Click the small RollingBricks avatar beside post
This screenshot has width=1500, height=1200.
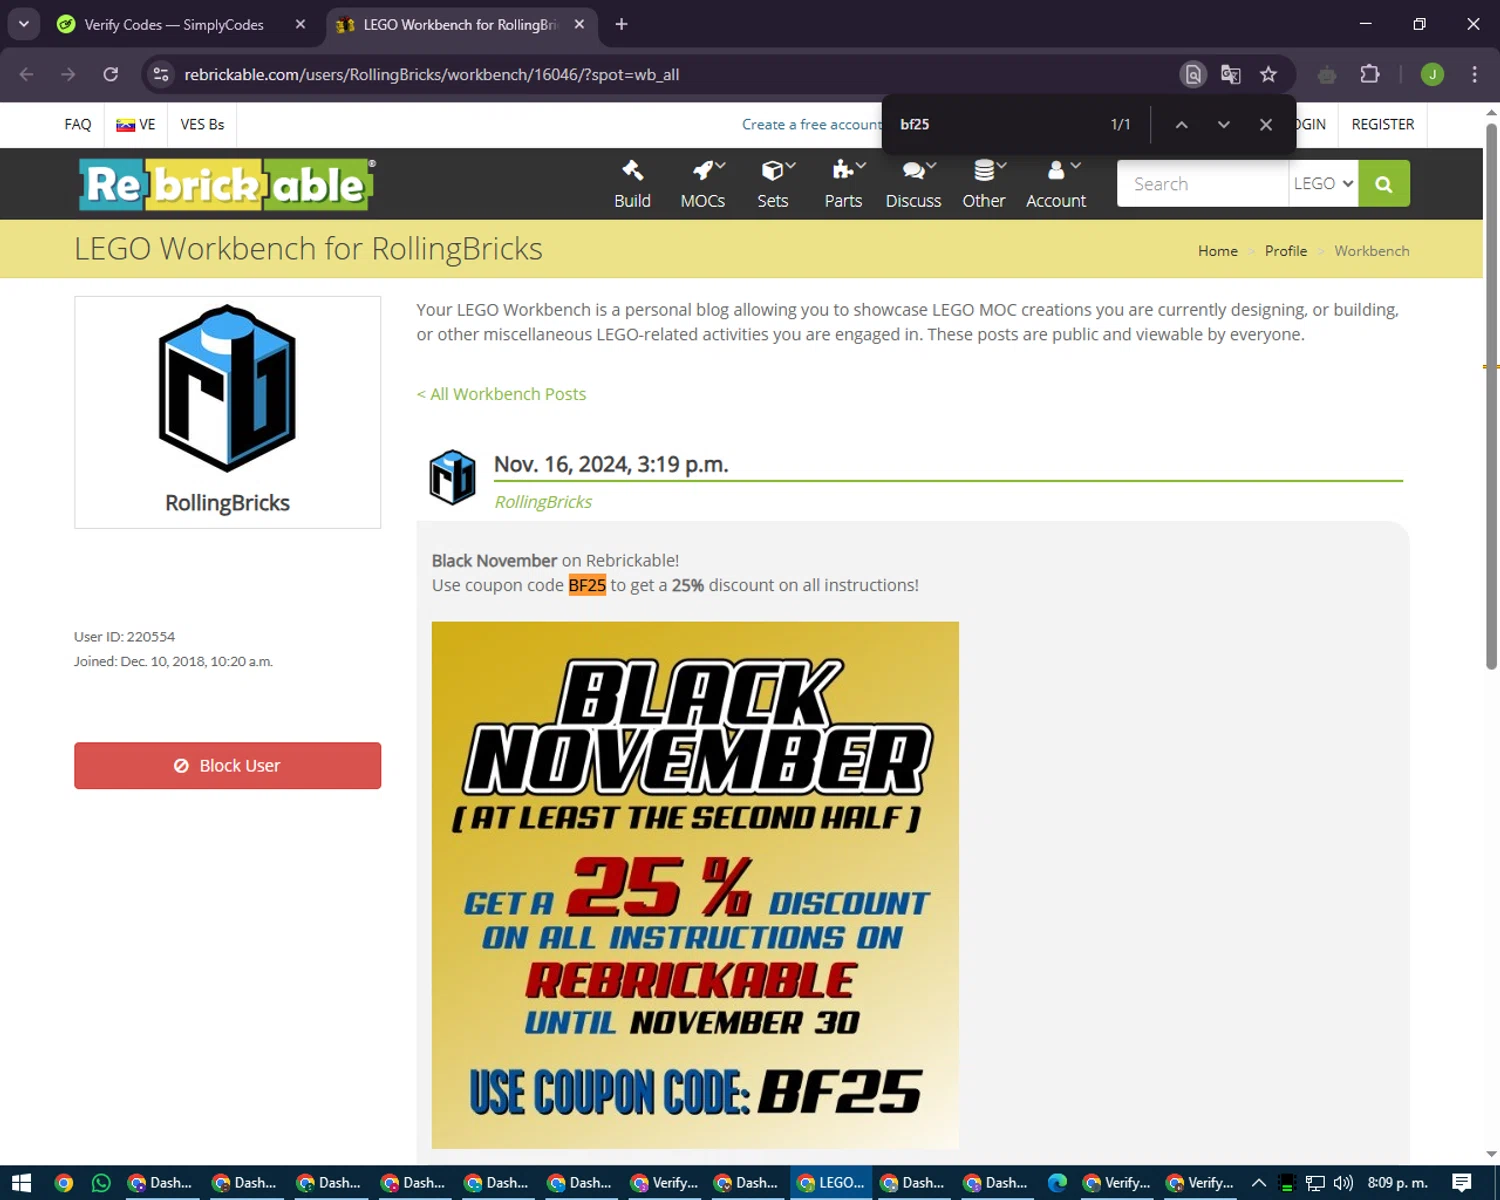click(452, 477)
